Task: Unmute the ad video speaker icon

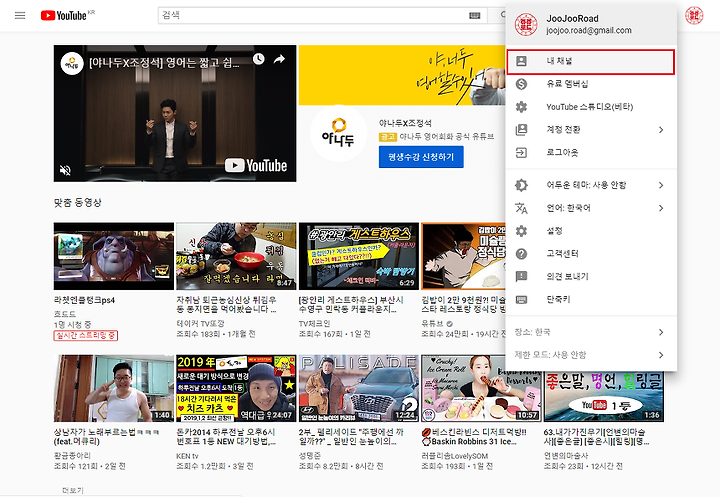Action: [65, 170]
